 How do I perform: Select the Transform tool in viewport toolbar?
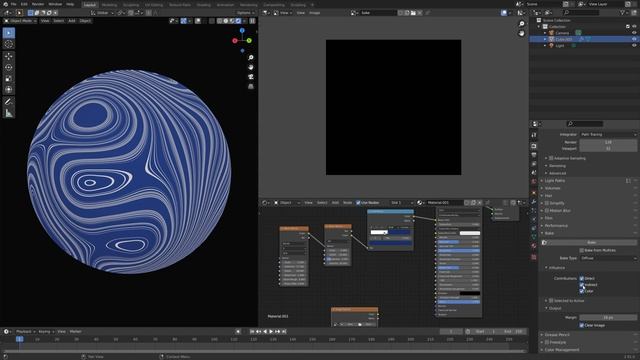pos(9,89)
